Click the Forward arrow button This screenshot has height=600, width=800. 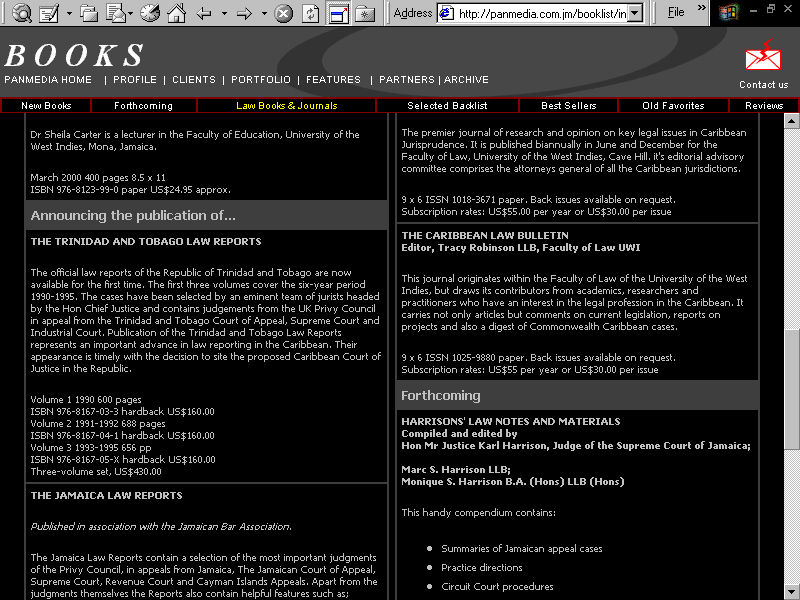pyautogui.click(x=243, y=13)
